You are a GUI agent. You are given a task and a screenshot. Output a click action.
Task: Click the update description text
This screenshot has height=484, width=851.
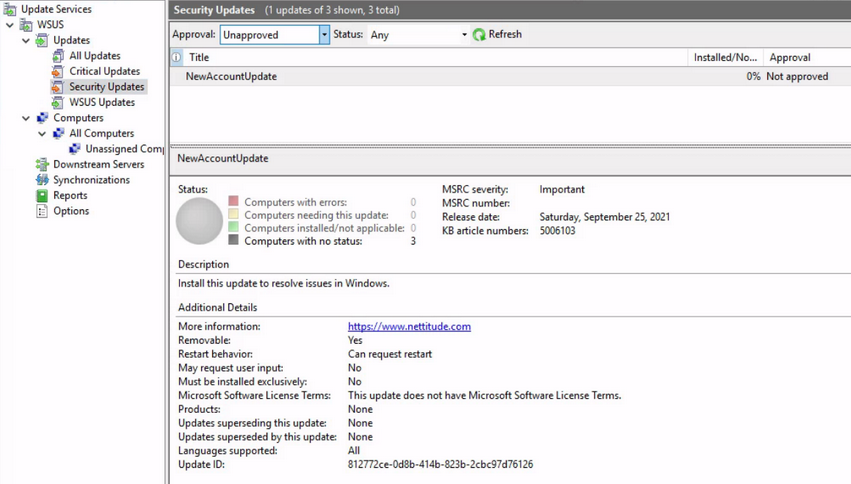coord(283,283)
